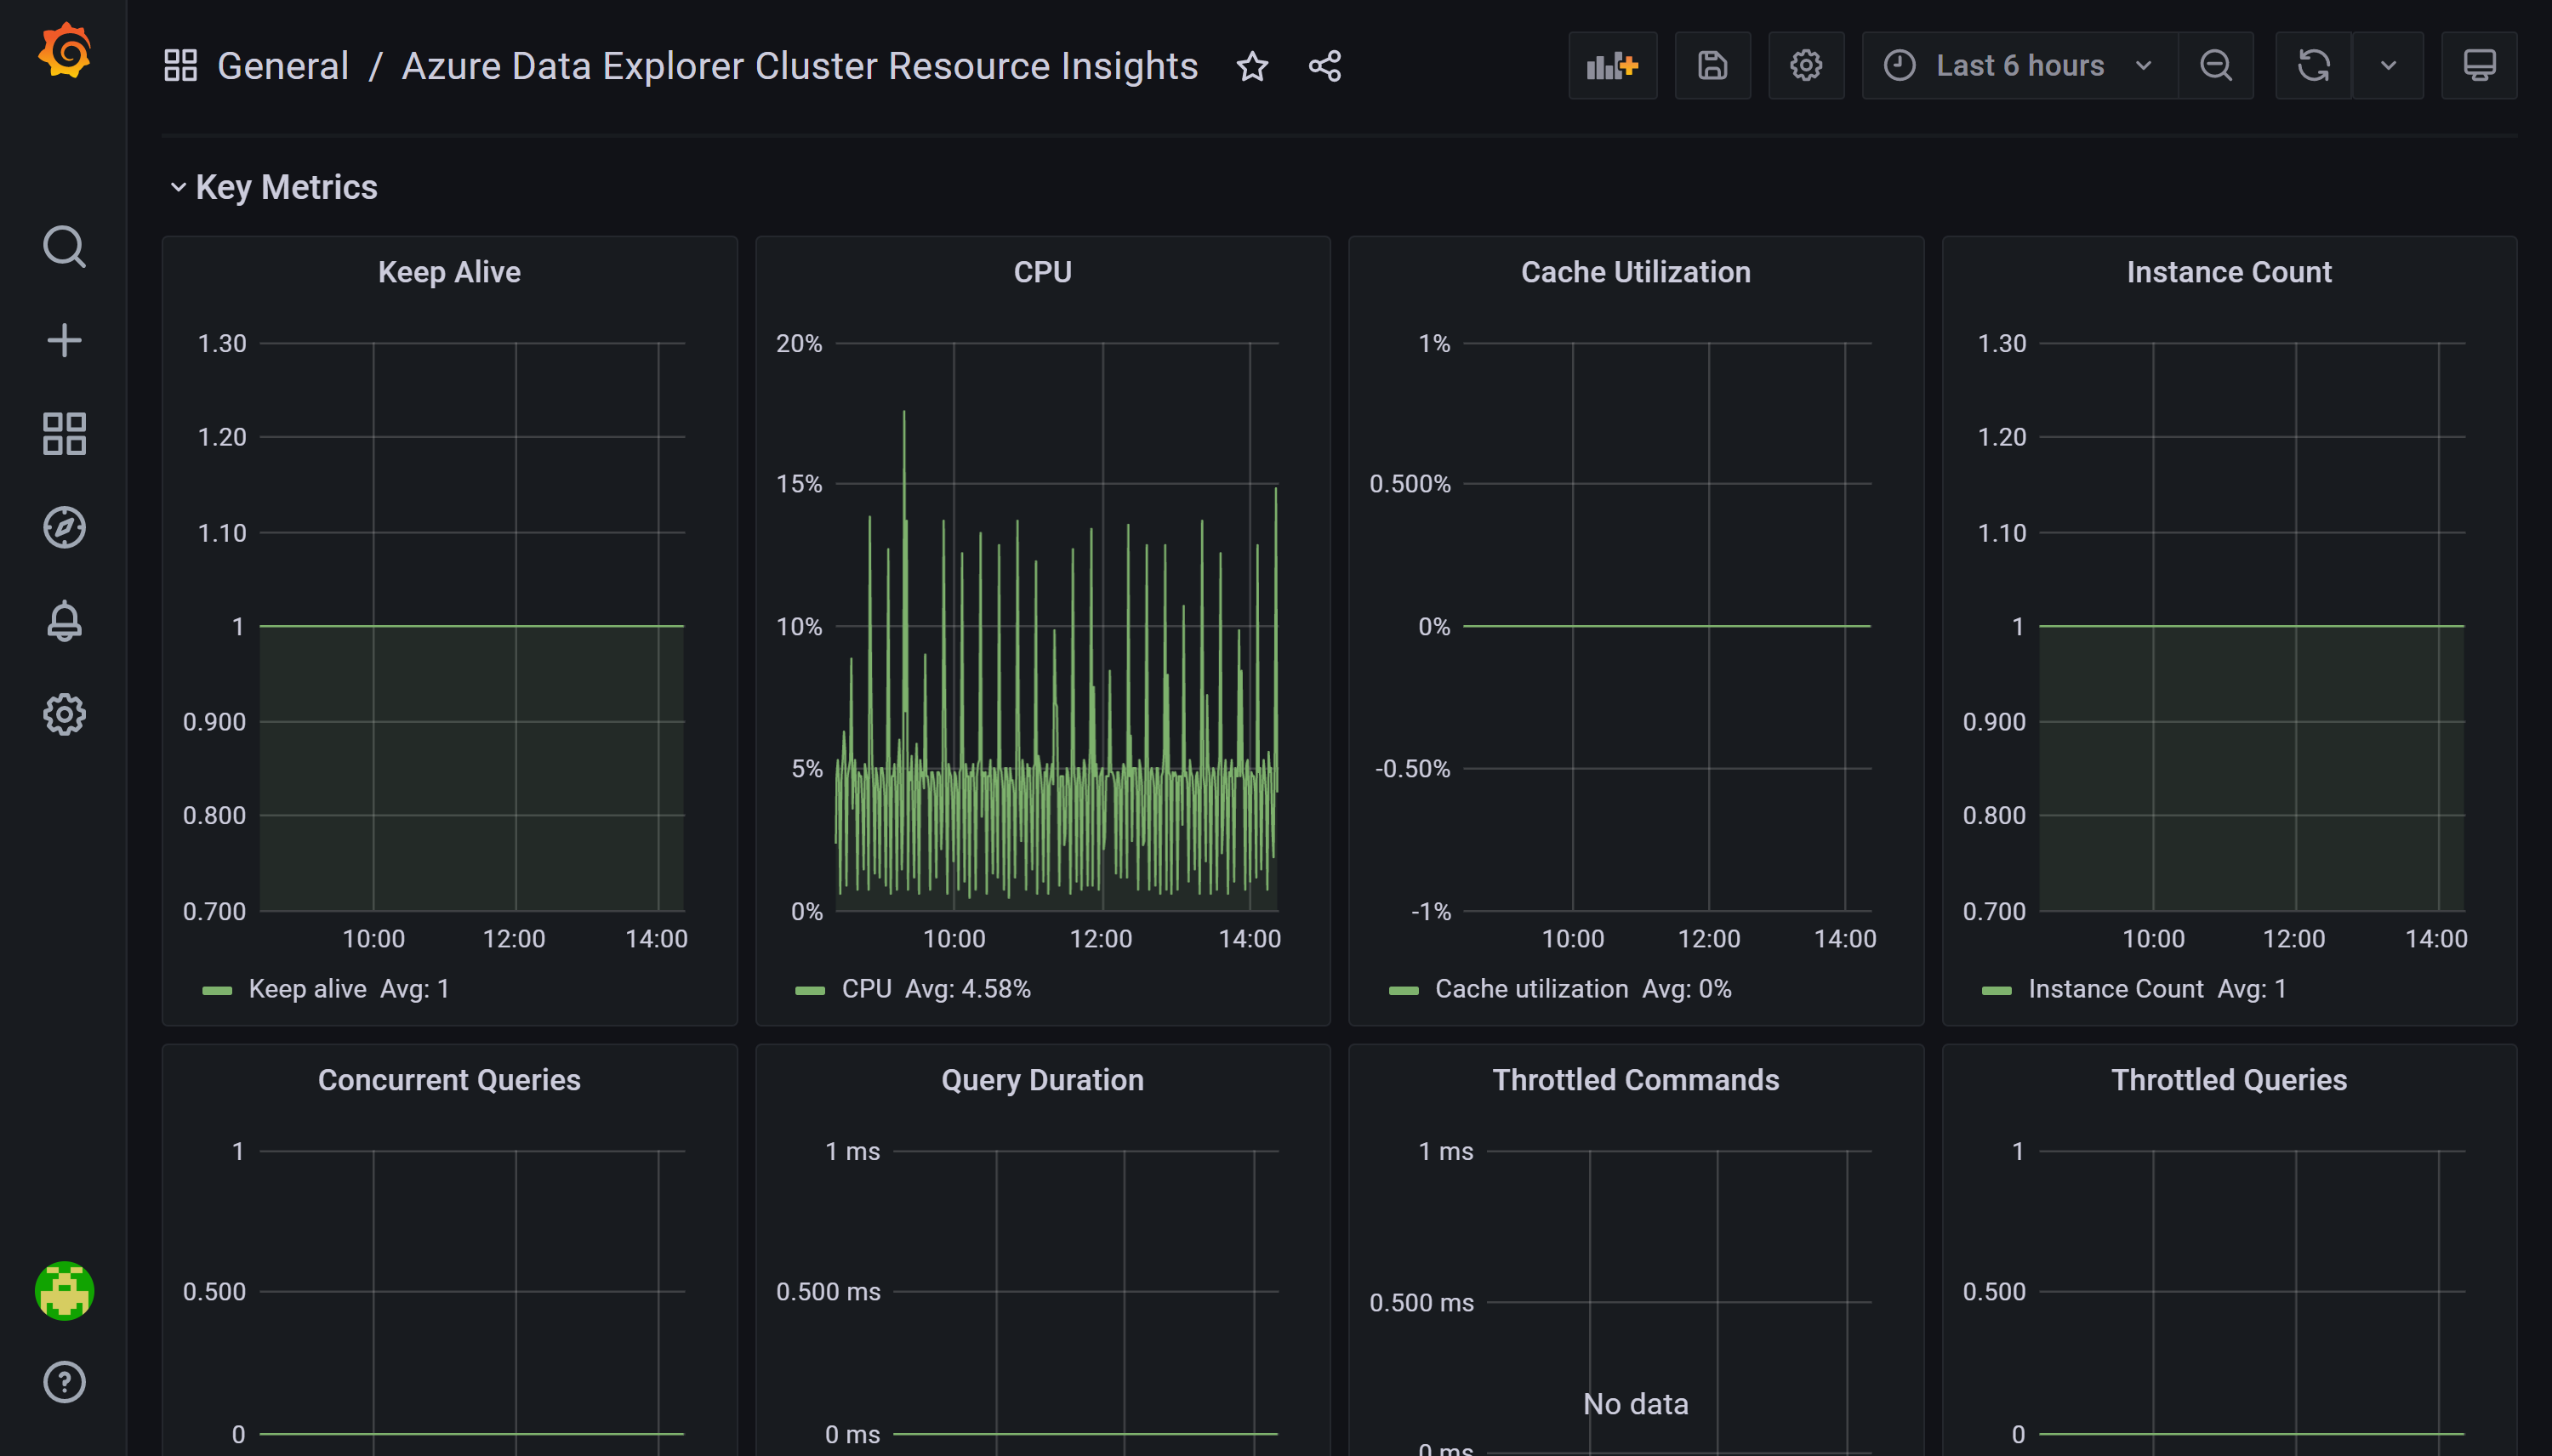Click the Add panel icon

(x=1612, y=66)
